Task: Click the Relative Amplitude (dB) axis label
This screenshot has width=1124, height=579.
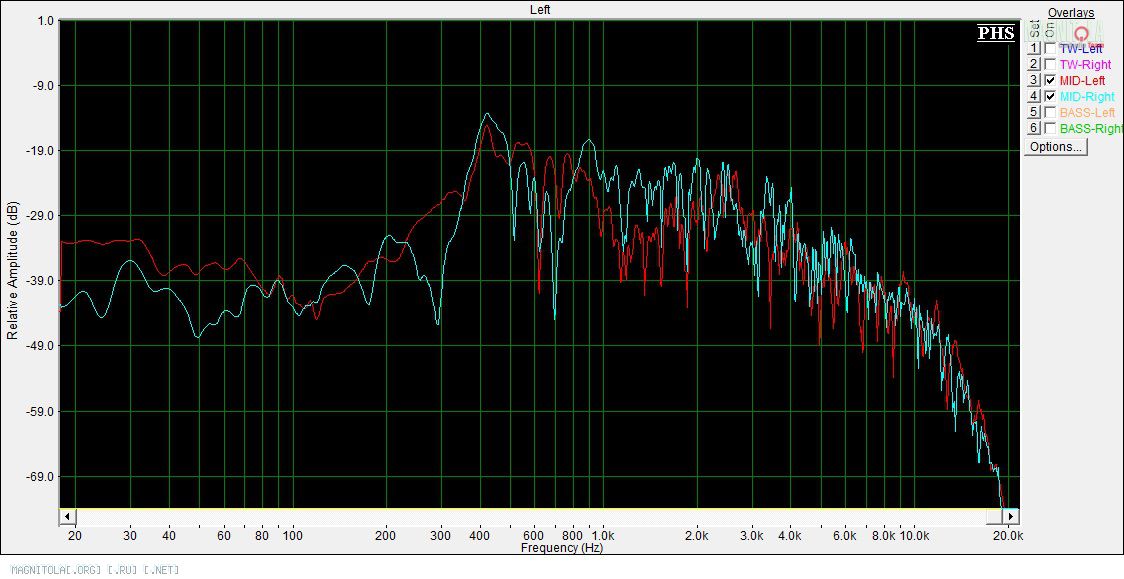Action: [x=13, y=270]
